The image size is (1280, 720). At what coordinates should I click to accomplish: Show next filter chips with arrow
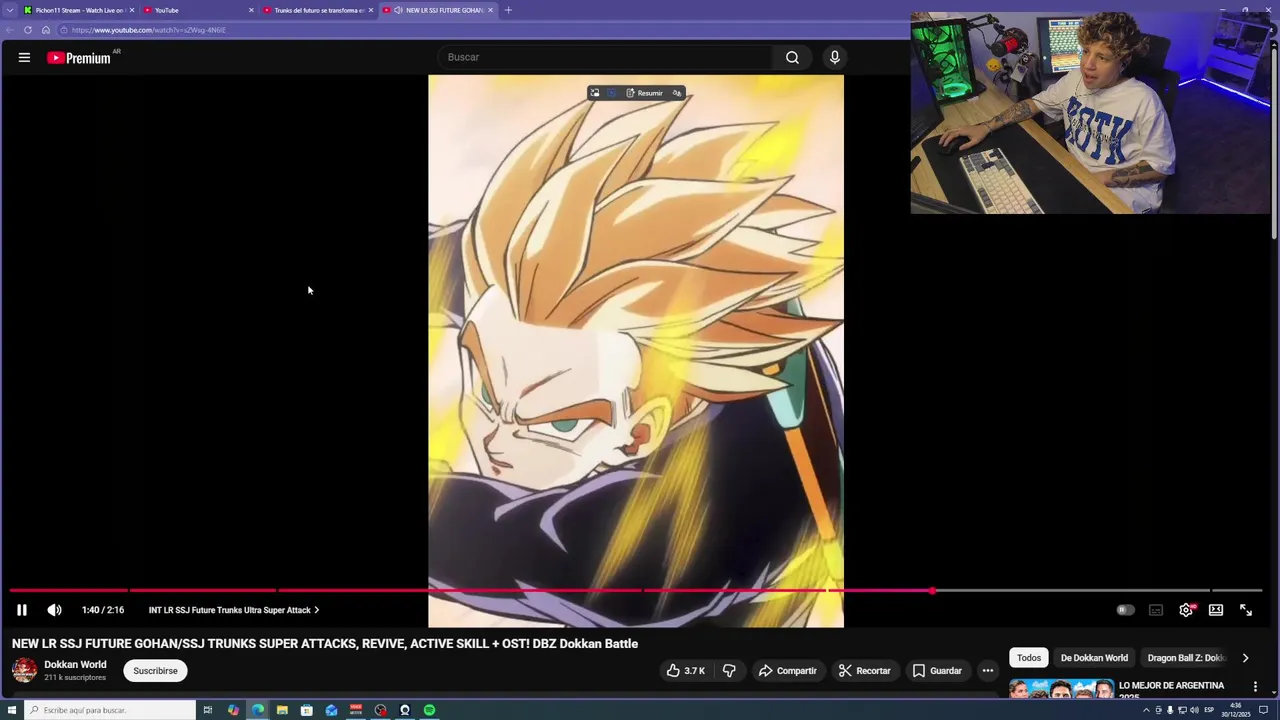click(x=1245, y=658)
